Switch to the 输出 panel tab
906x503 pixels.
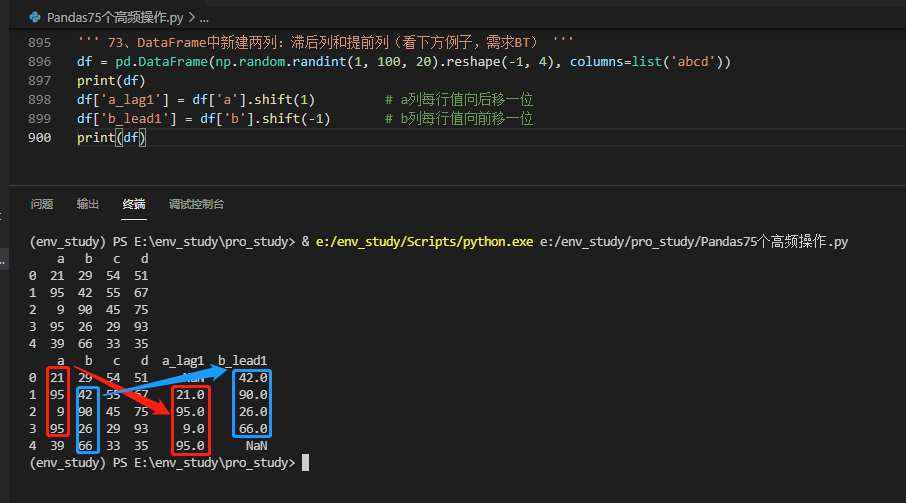[88, 204]
